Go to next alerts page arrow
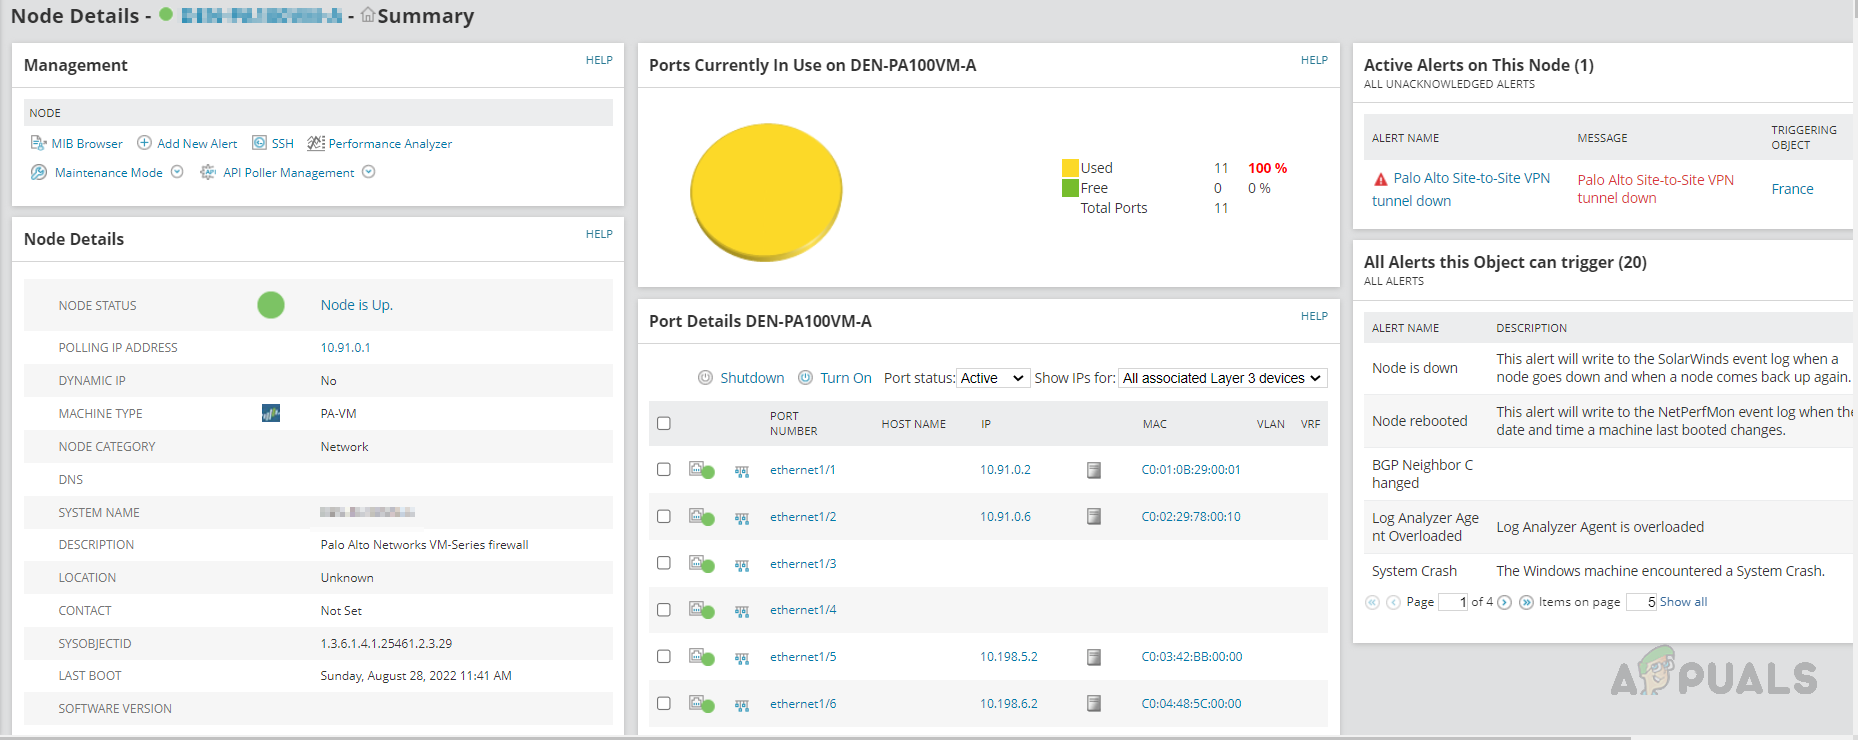 (x=1504, y=602)
